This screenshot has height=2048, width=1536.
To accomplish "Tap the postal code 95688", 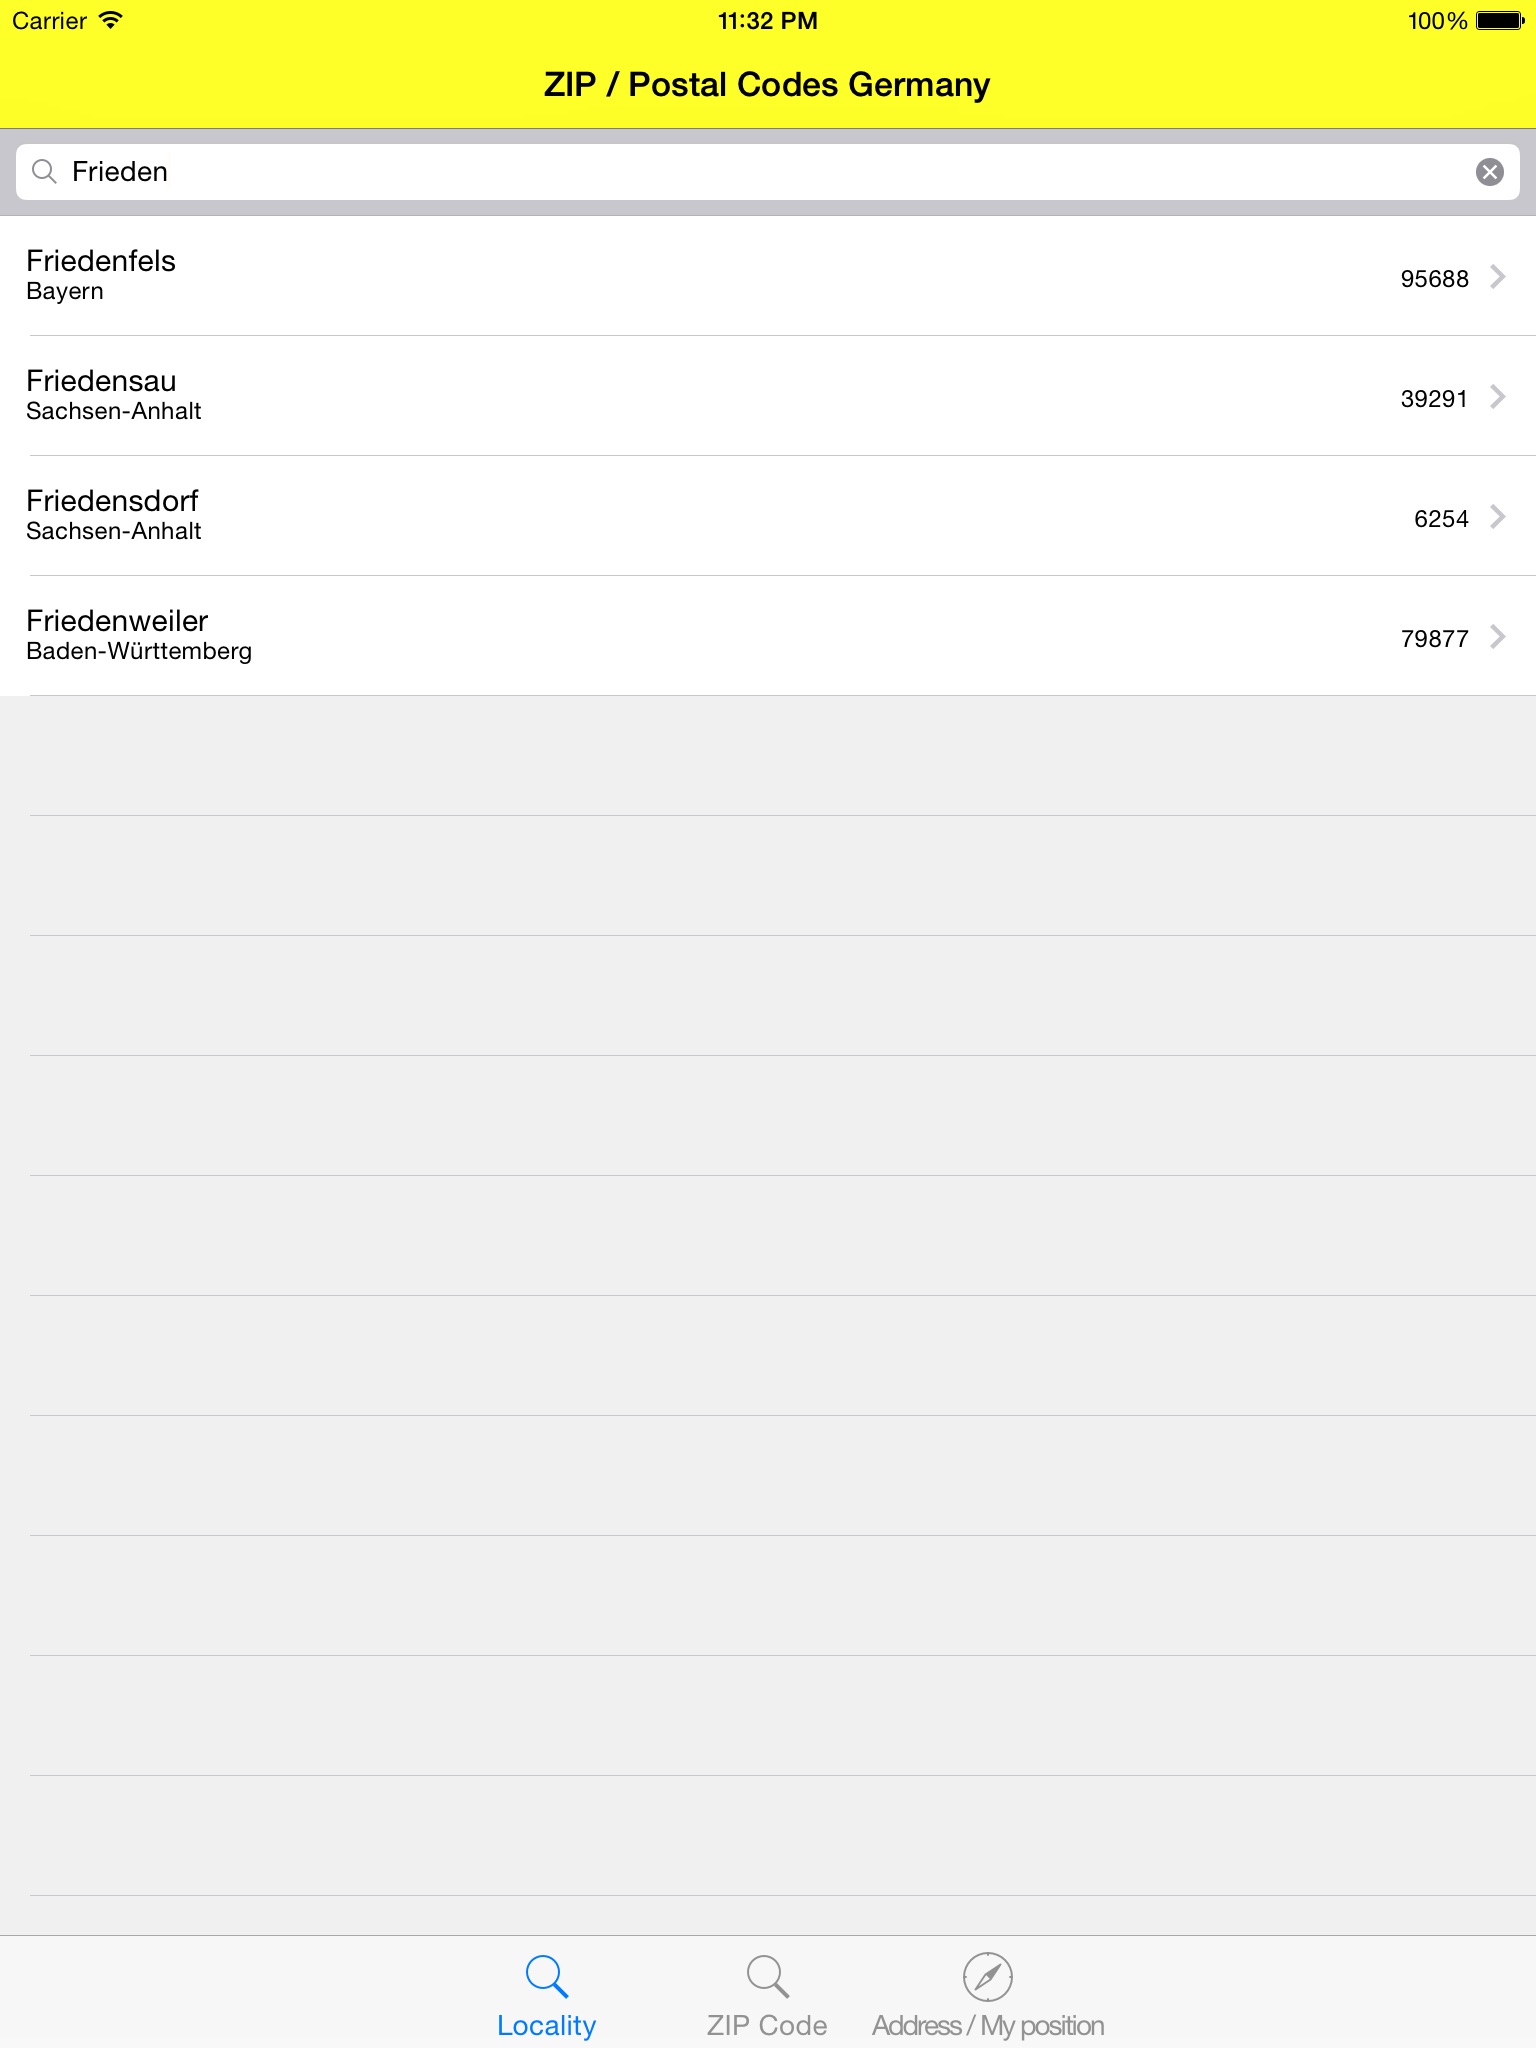I will (1434, 279).
